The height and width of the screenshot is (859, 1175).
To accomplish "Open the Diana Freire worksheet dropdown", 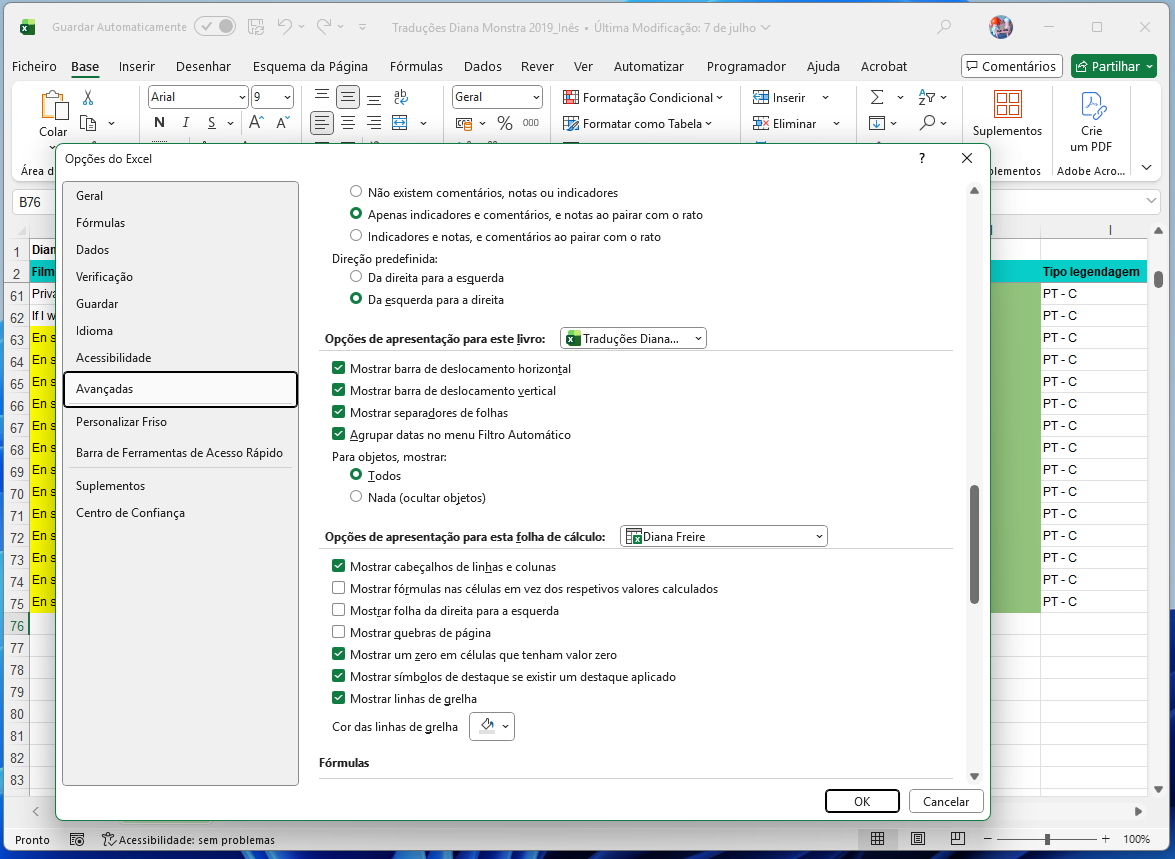I will click(724, 537).
